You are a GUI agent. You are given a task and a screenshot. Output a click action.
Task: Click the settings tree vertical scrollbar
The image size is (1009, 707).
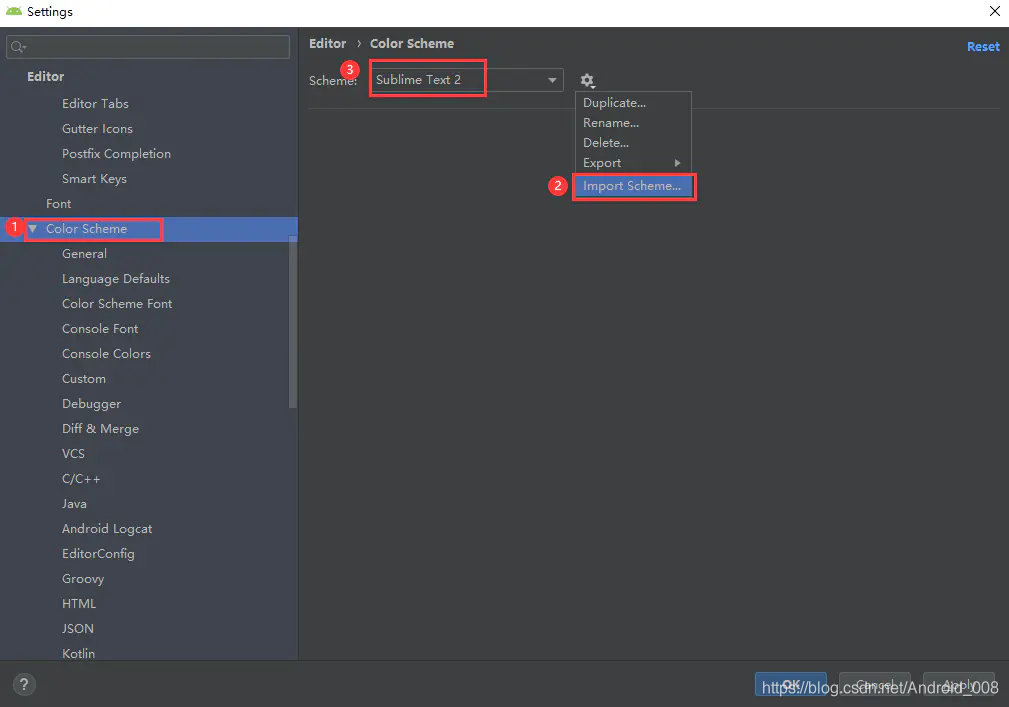(x=293, y=322)
